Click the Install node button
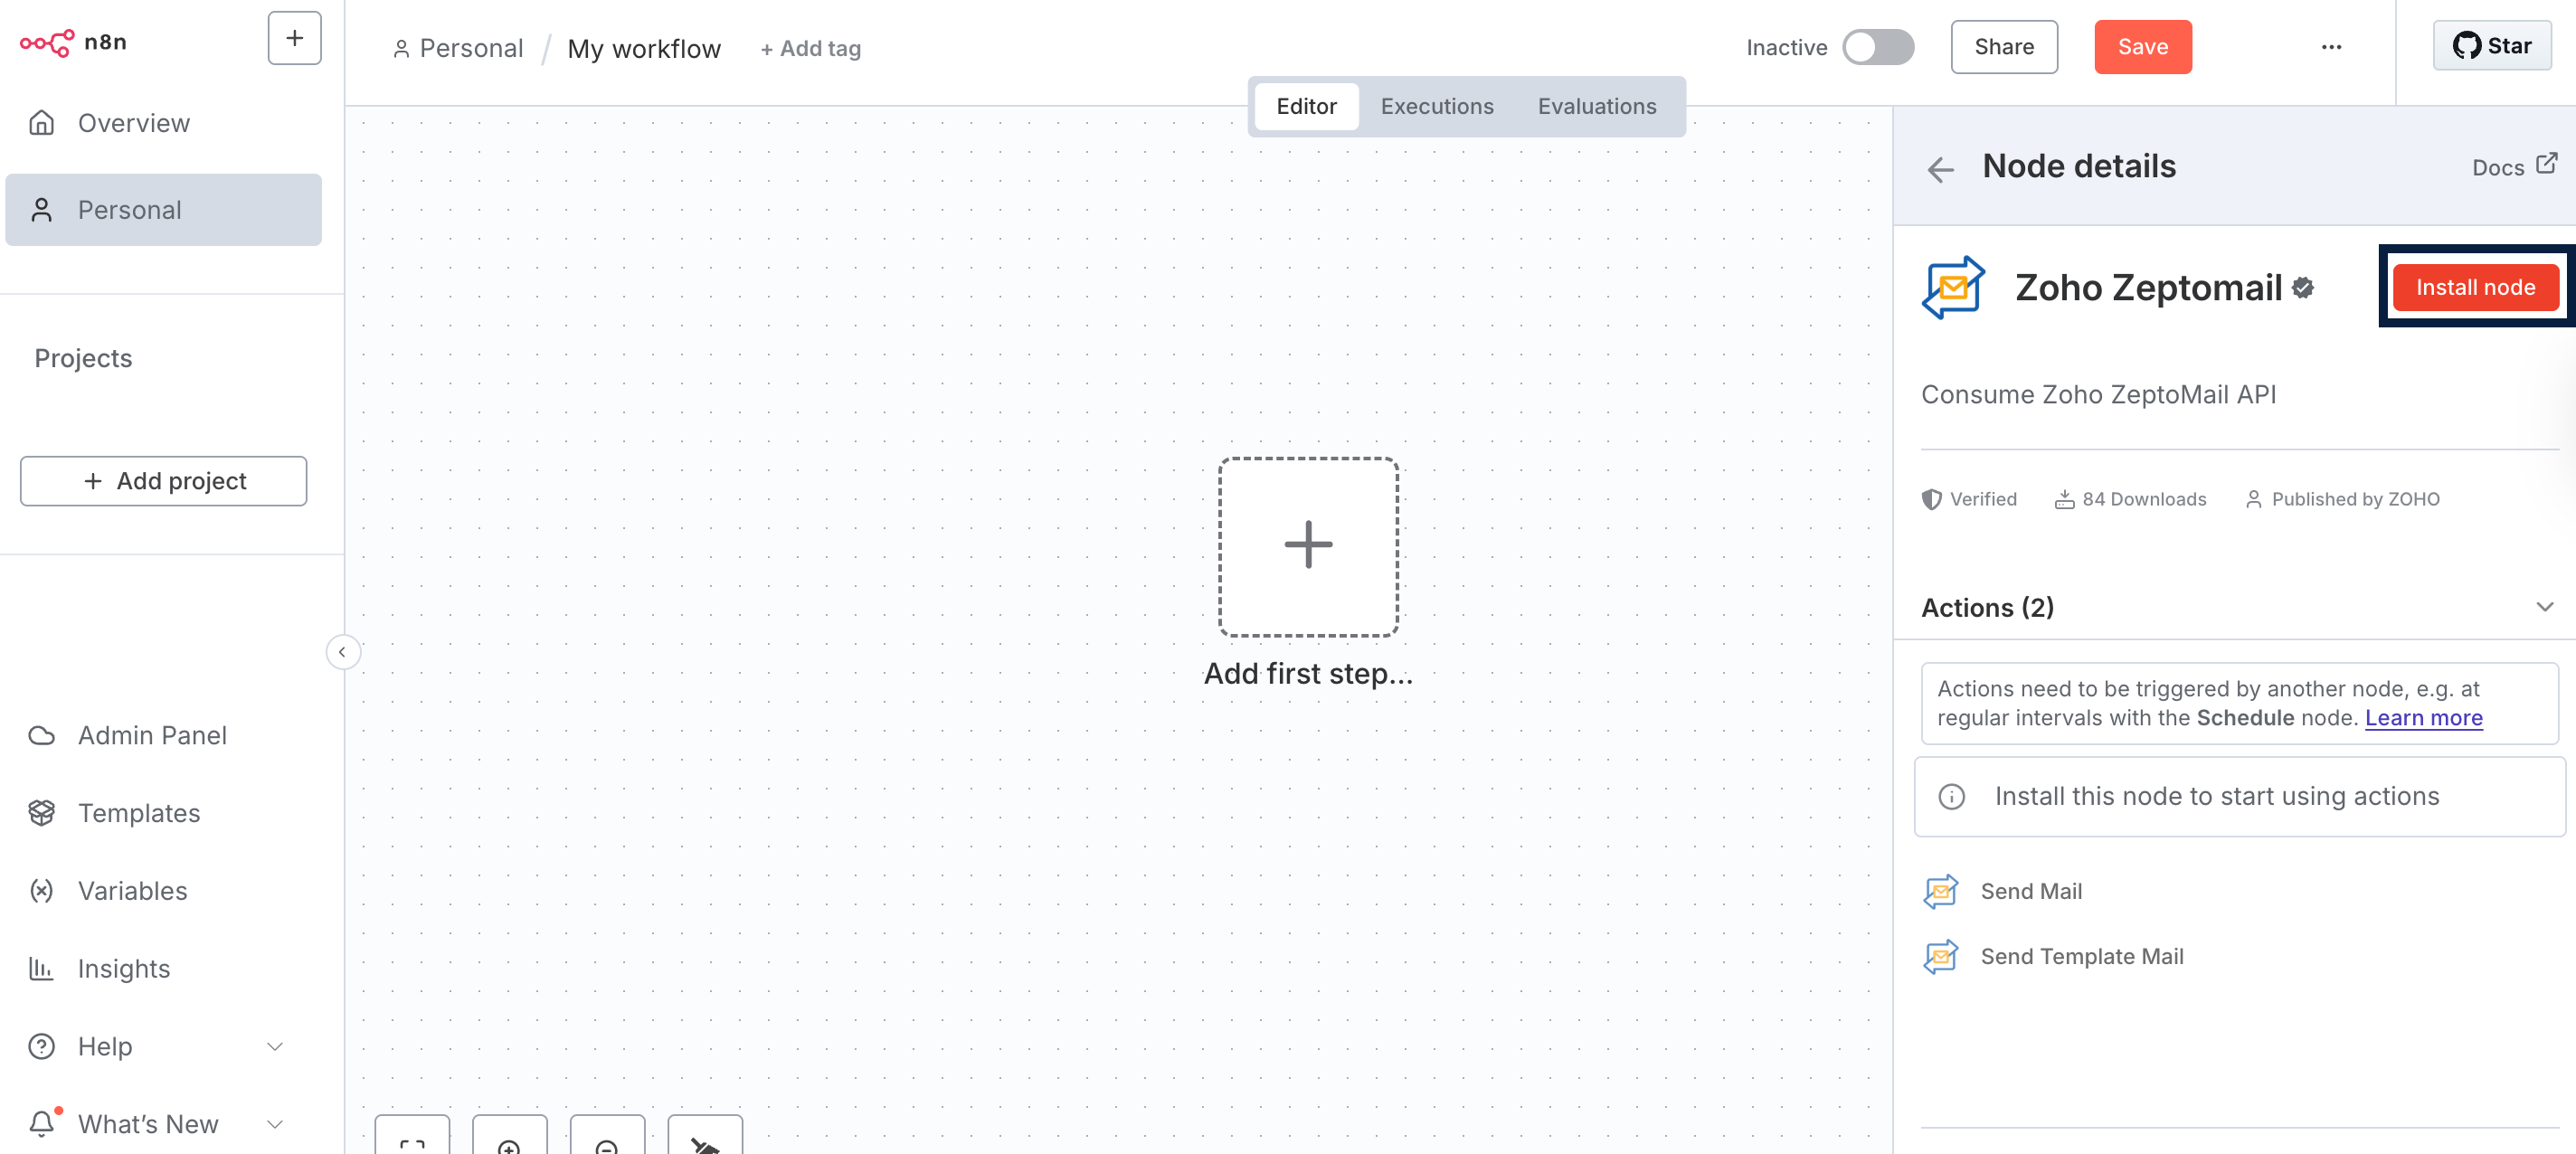Screen dimensions: 2576x1154 coord(2474,287)
